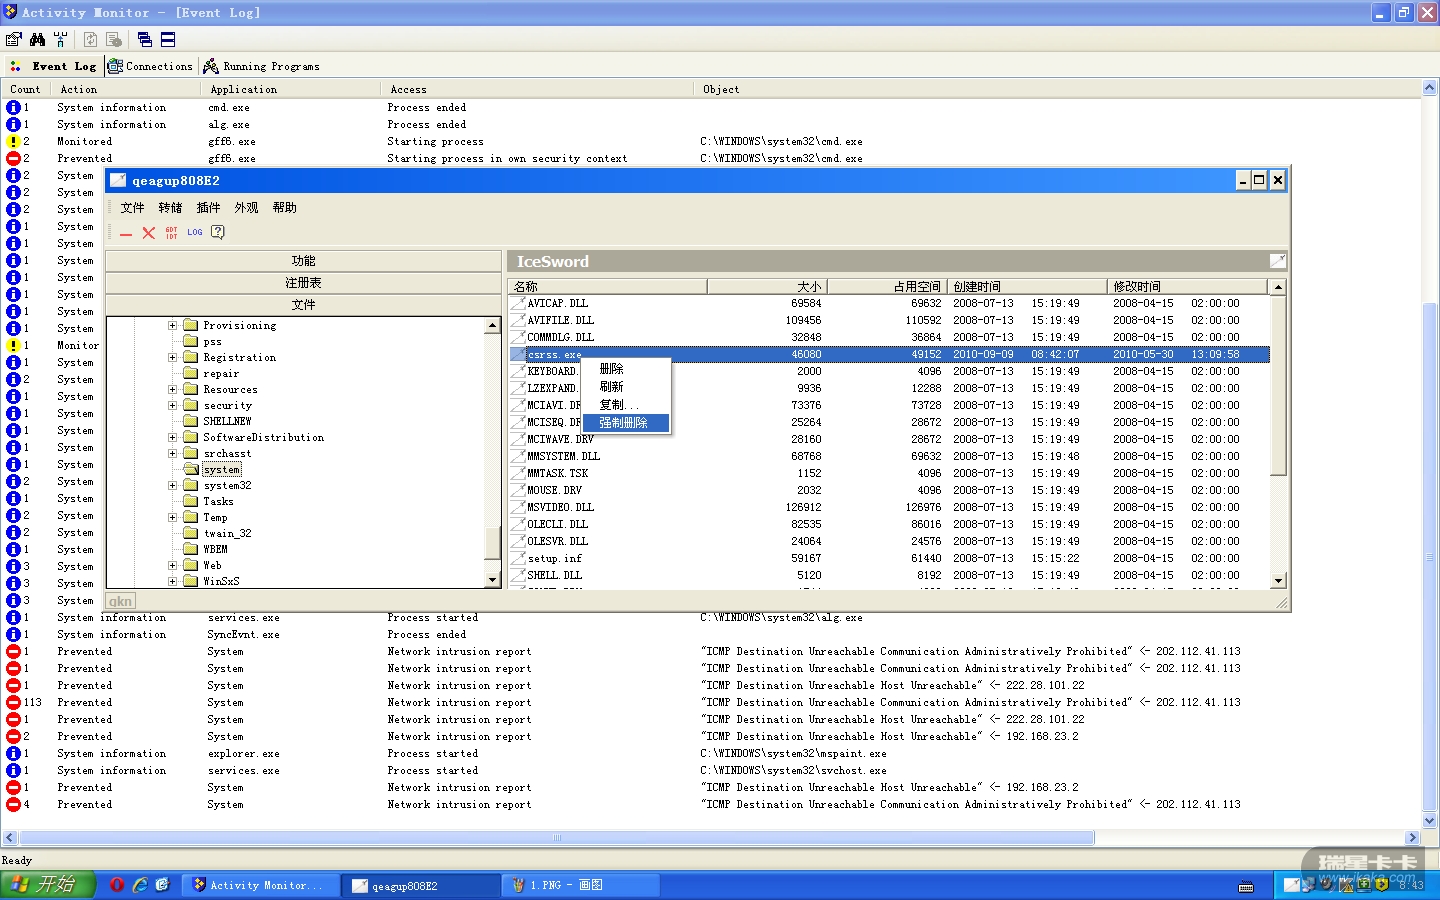Click the cascade windows toolbar icon
The height and width of the screenshot is (900, 1440).
[x=145, y=39]
